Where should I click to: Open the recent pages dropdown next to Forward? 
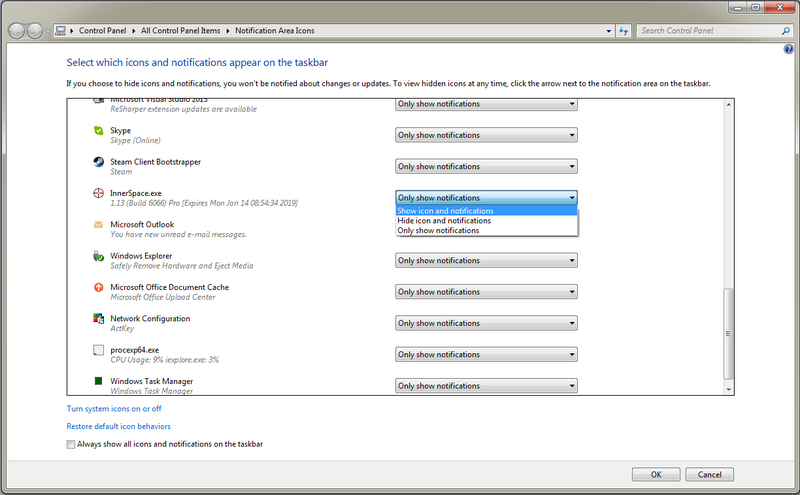point(47,31)
